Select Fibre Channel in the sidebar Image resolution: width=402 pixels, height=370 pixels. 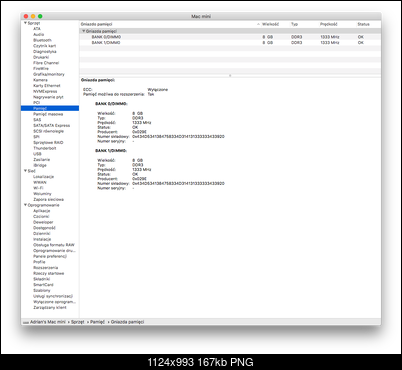46,63
